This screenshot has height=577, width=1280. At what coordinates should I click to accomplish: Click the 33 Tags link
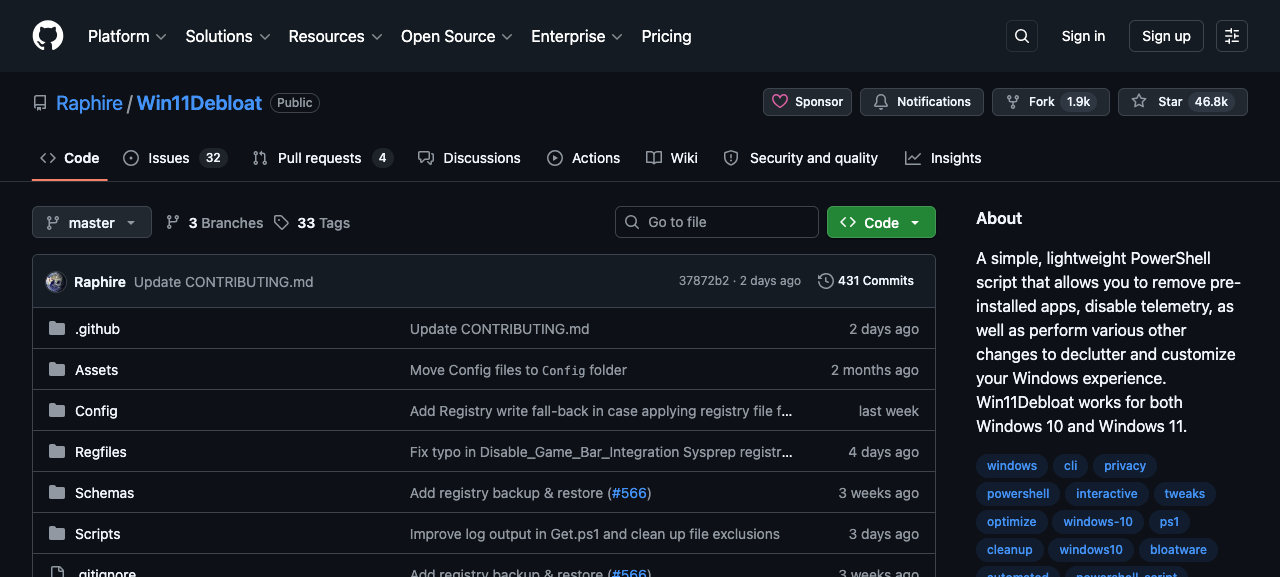point(312,223)
